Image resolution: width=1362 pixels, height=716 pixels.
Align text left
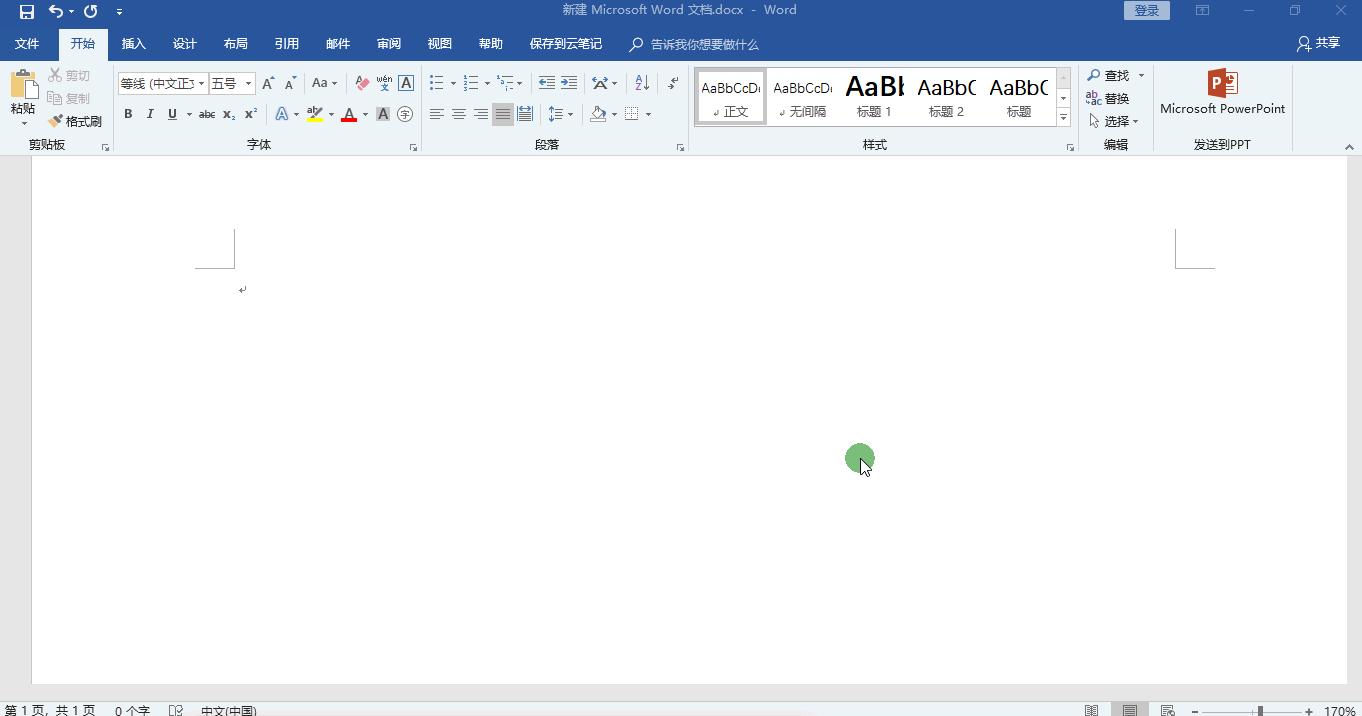(x=437, y=114)
